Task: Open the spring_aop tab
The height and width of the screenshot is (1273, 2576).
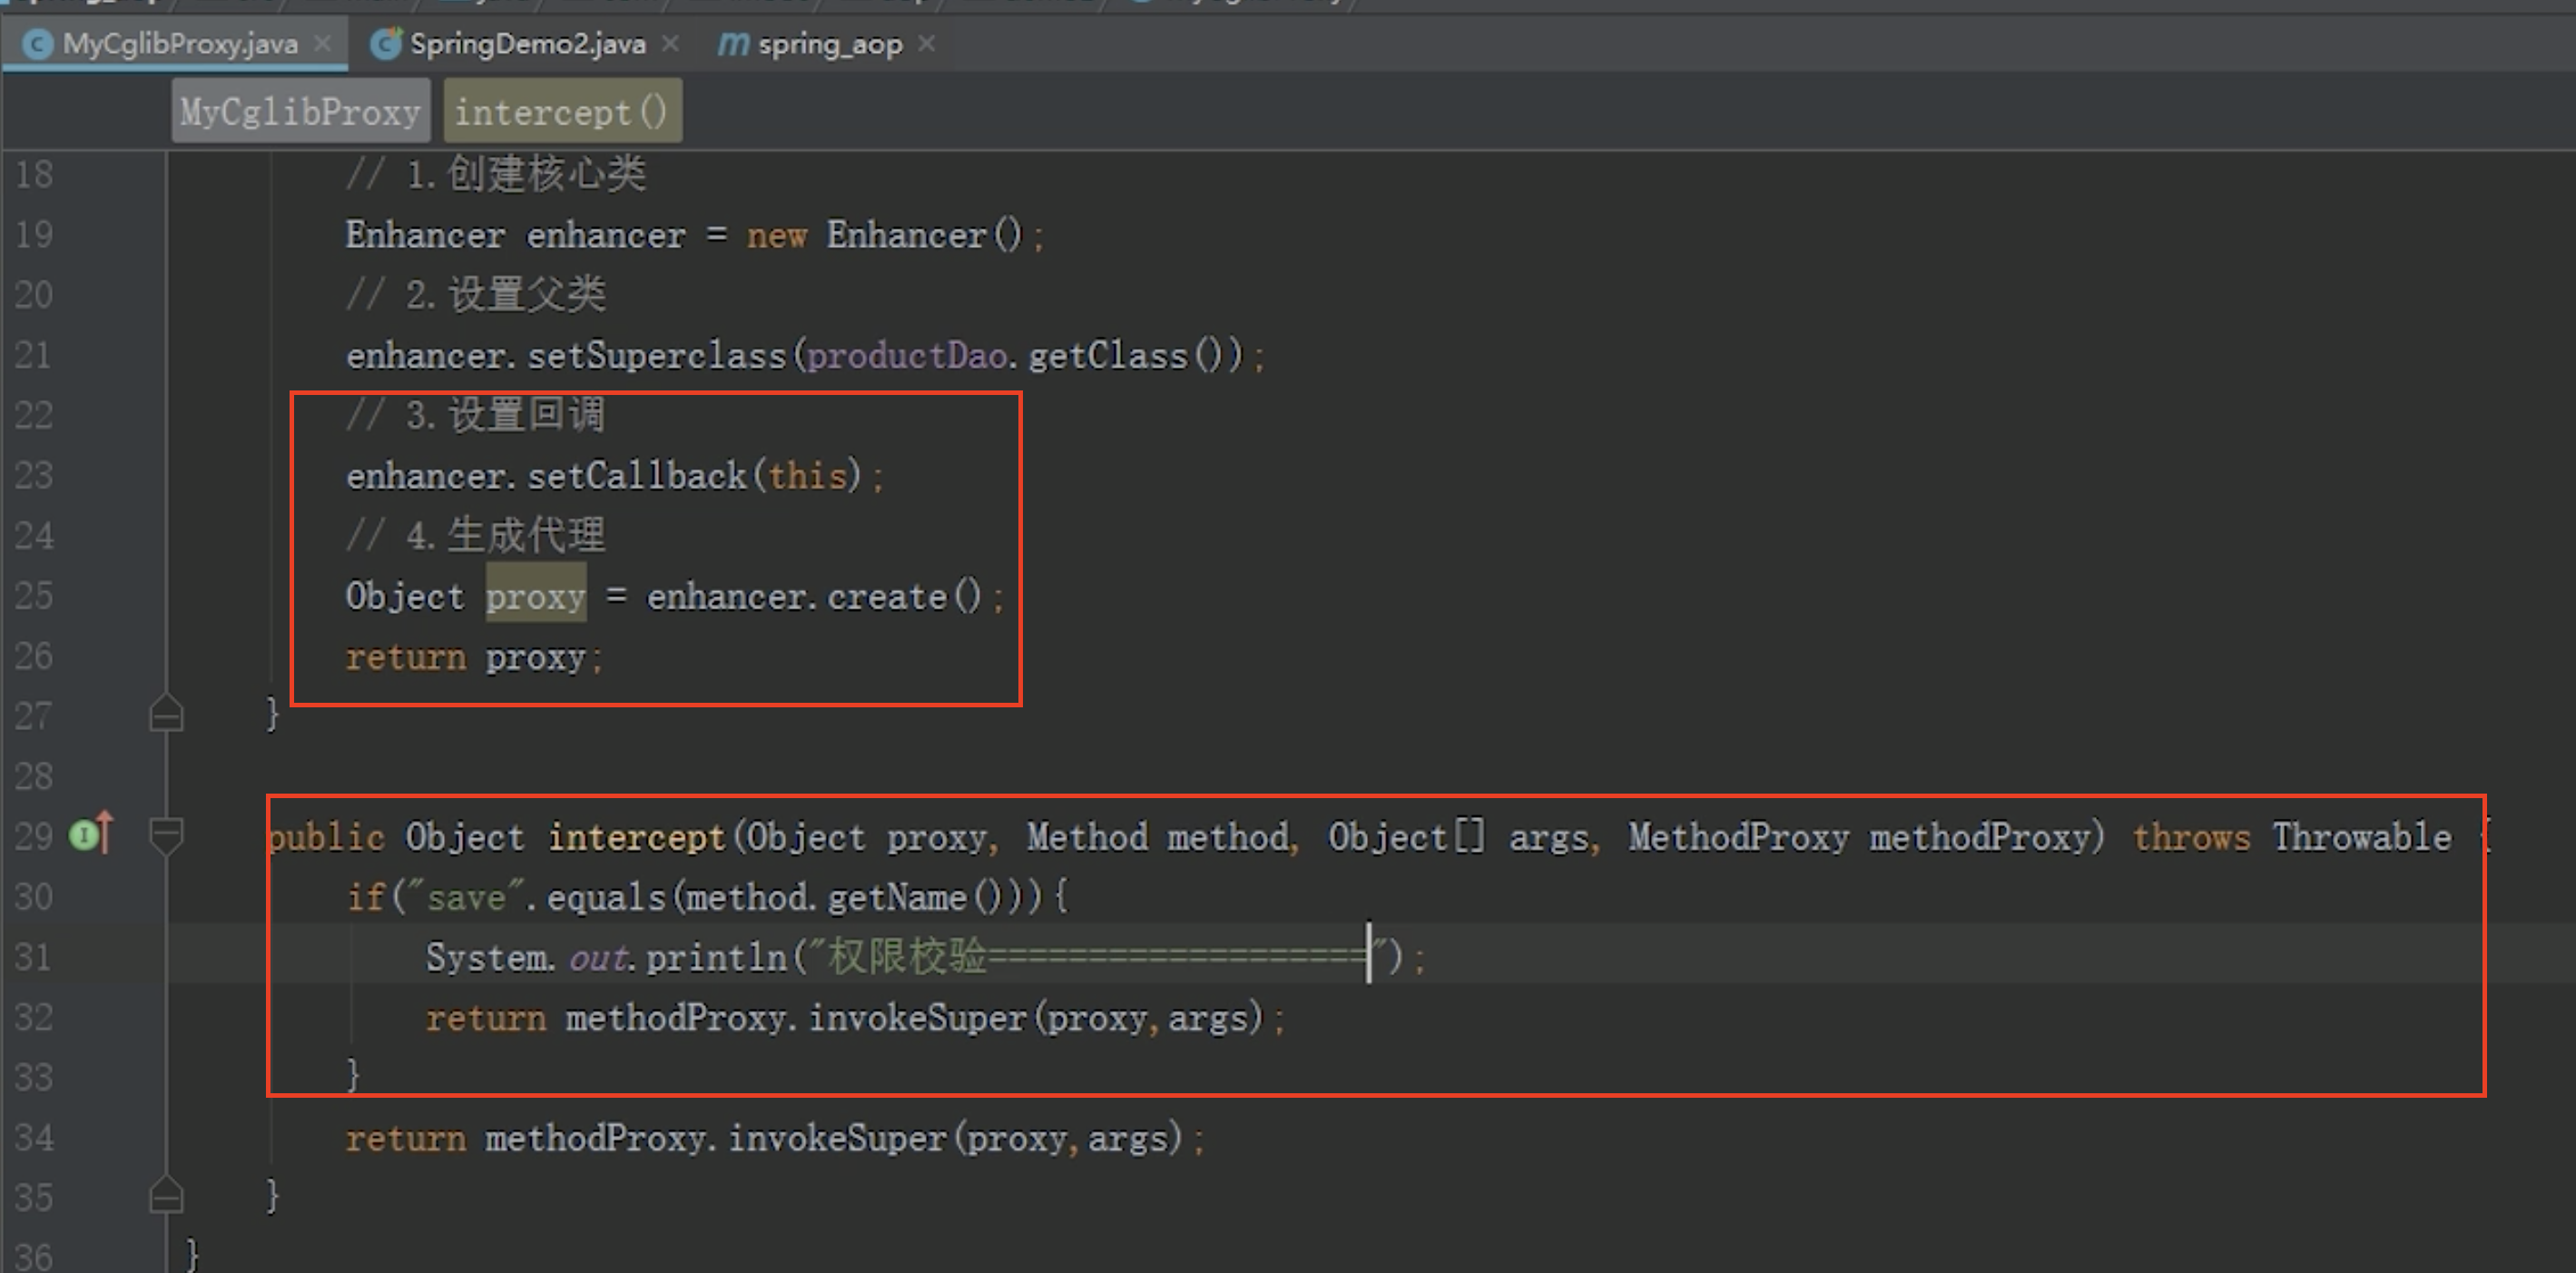Action: pyautogui.click(x=828, y=44)
